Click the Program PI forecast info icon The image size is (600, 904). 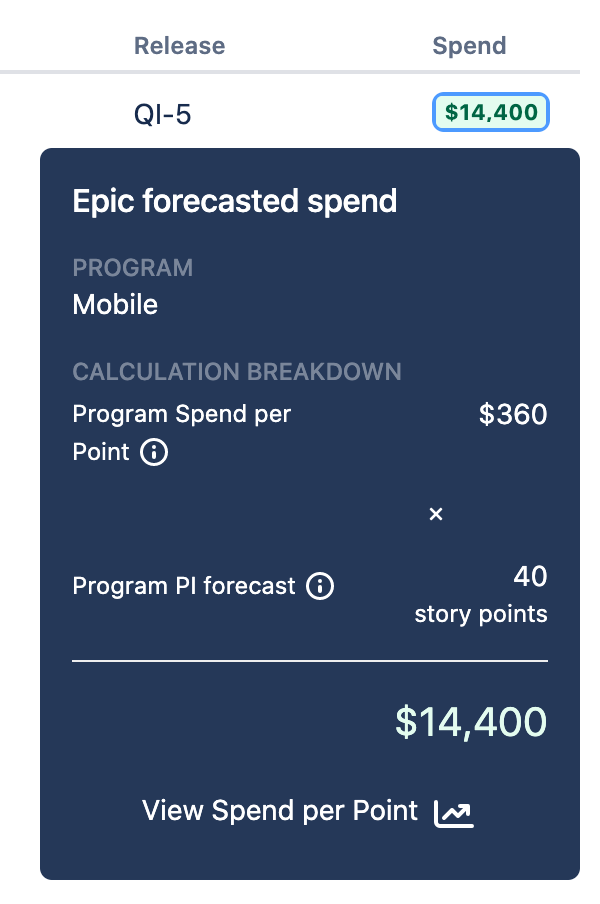tap(318, 587)
